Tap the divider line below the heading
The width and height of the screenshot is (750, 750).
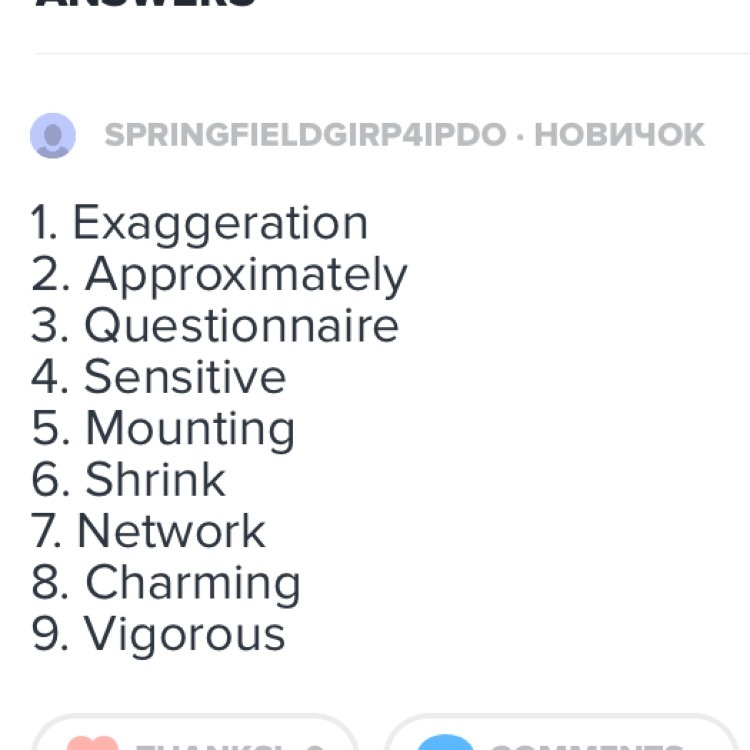click(393, 54)
